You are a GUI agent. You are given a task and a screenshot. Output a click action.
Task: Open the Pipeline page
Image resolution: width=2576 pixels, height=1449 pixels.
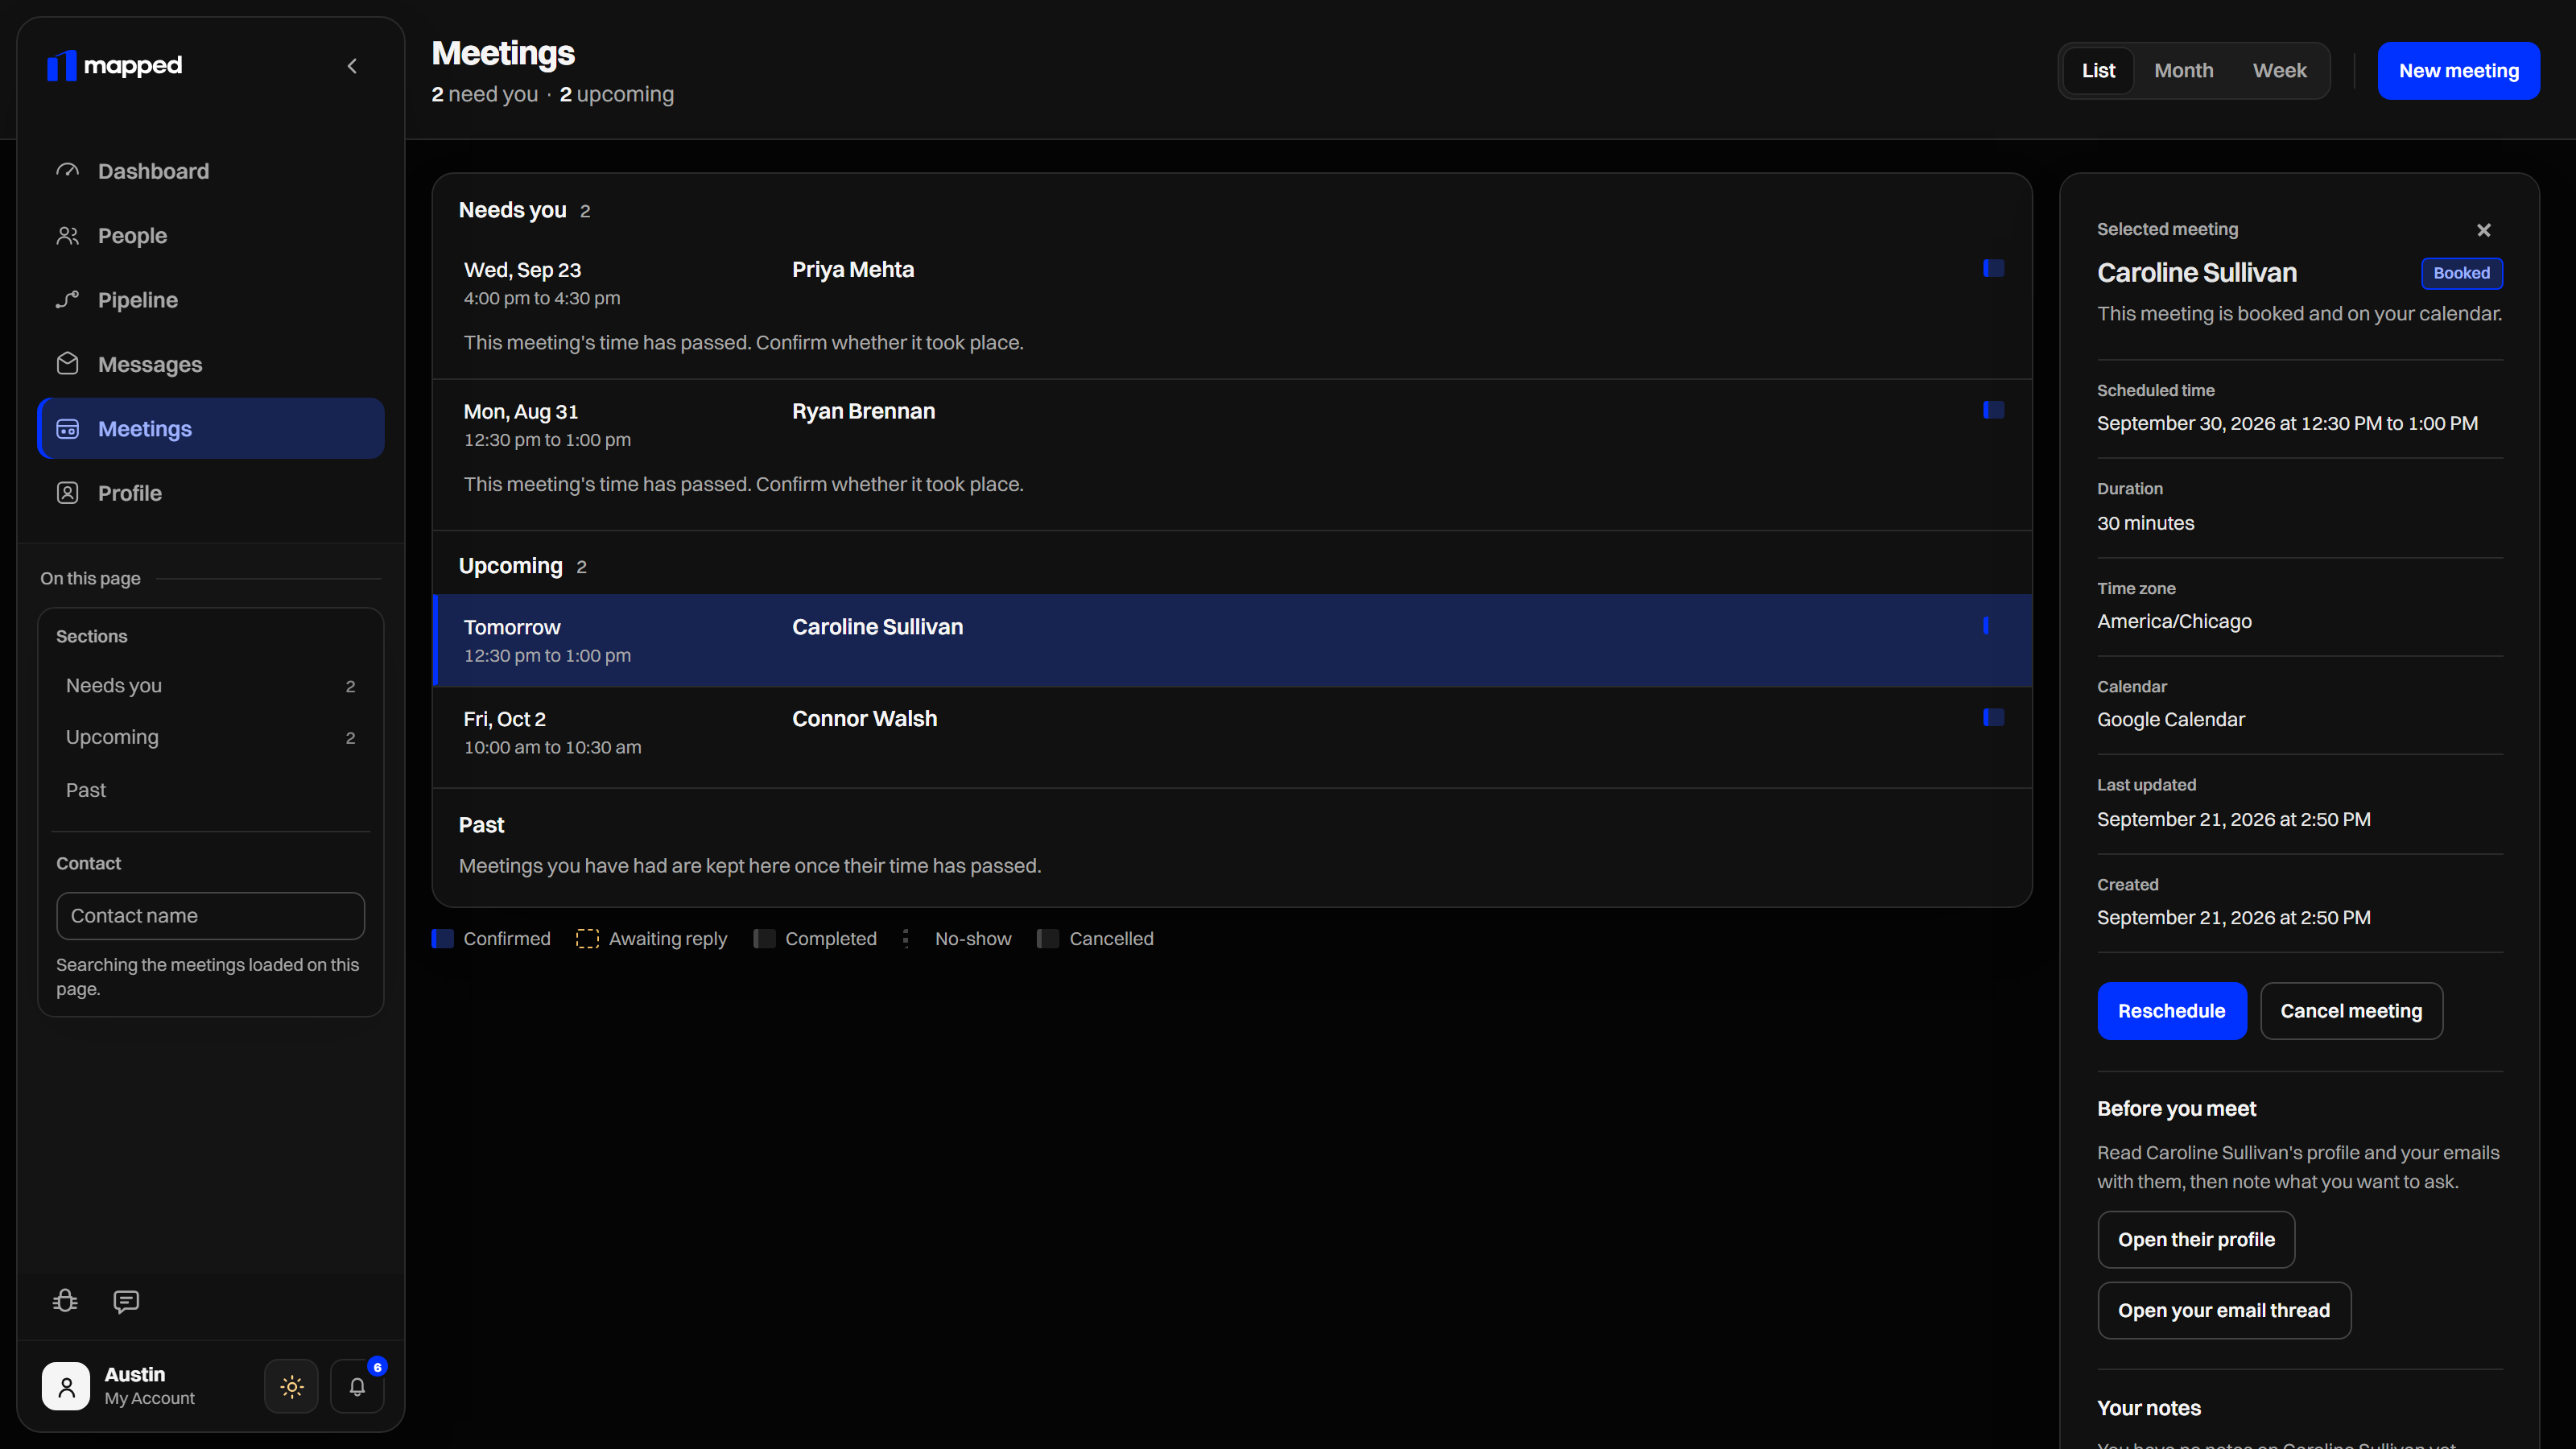tap(211, 300)
